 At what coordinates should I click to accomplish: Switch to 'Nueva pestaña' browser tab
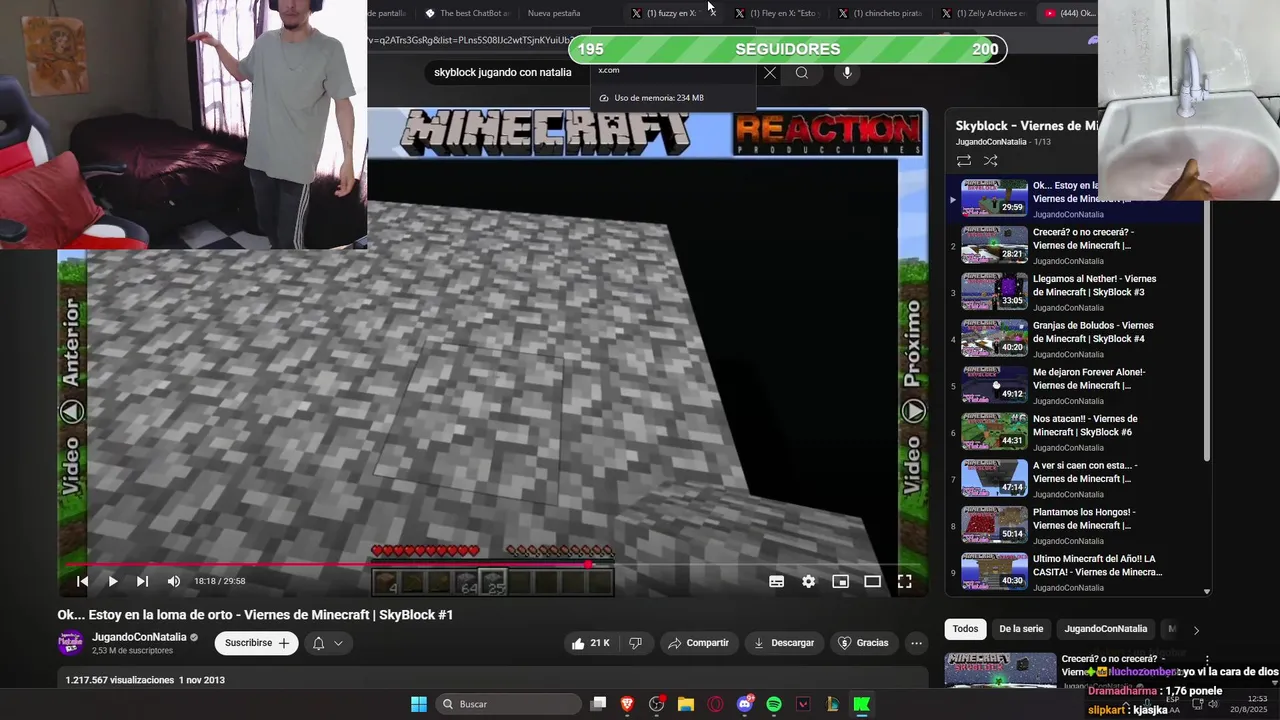pyautogui.click(x=553, y=13)
